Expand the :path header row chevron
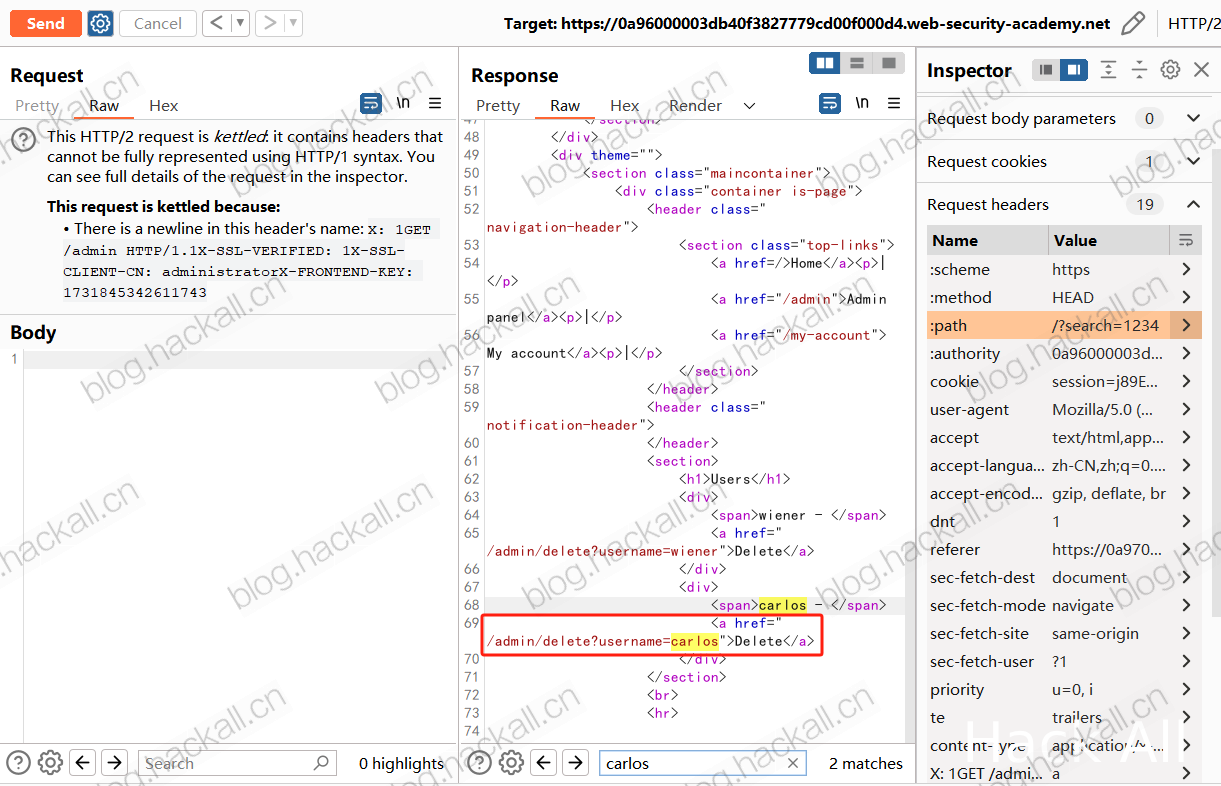This screenshot has width=1221, height=786. click(1186, 325)
